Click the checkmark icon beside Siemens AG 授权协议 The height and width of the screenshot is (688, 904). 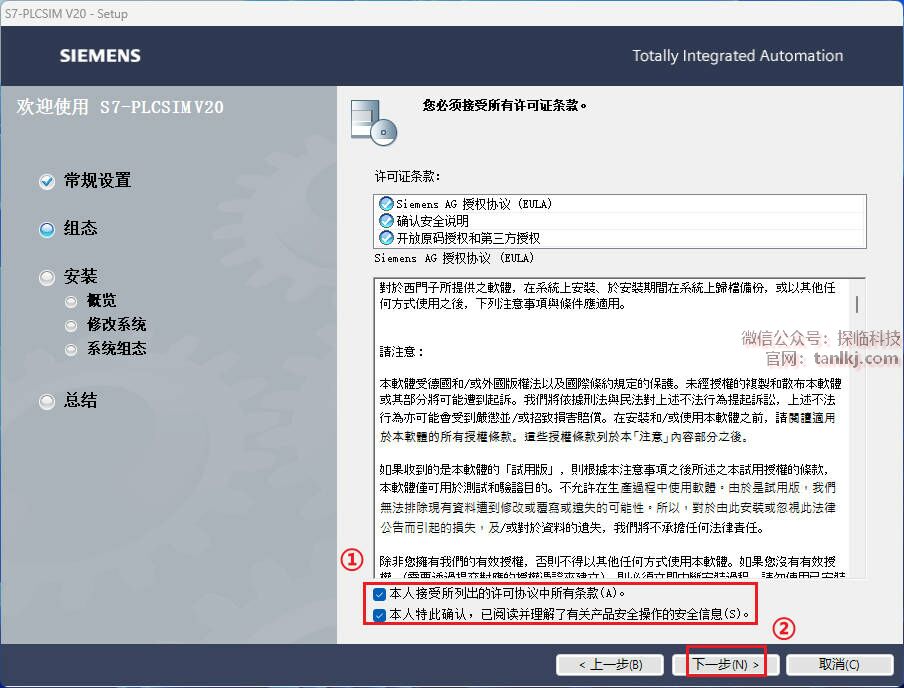tap(386, 204)
